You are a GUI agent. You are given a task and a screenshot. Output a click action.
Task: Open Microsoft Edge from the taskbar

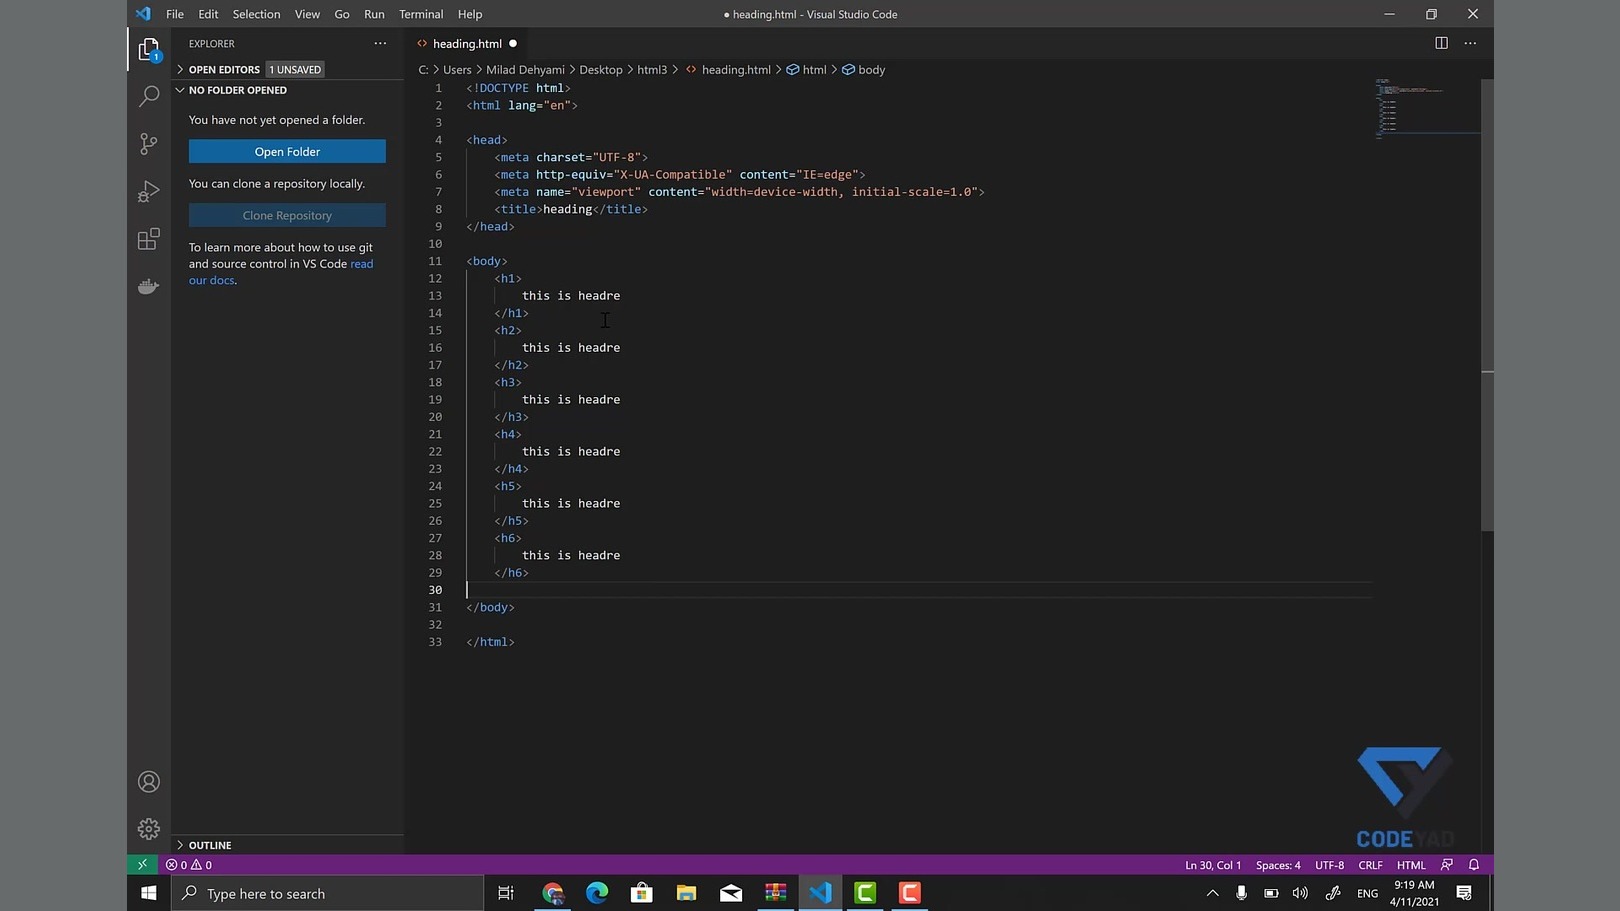pos(597,893)
